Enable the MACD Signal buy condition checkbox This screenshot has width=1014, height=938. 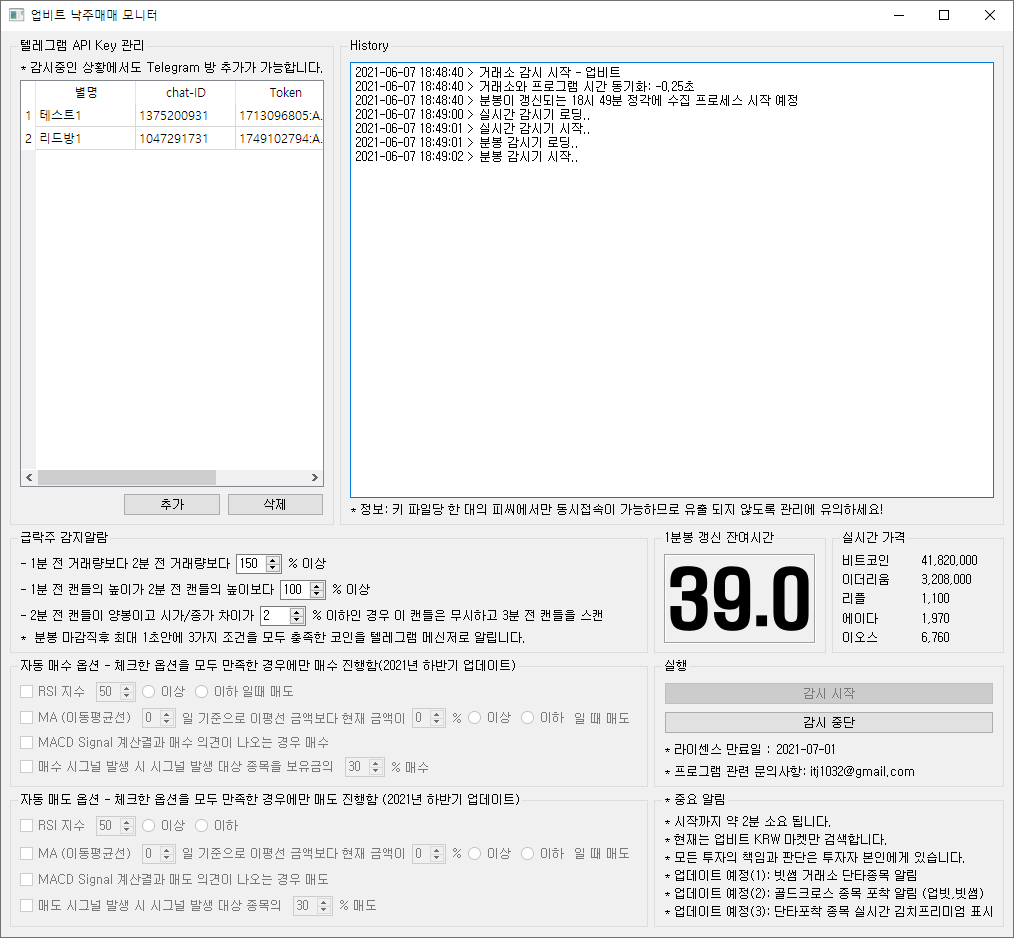pyautogui.click(x=26, y=741)
